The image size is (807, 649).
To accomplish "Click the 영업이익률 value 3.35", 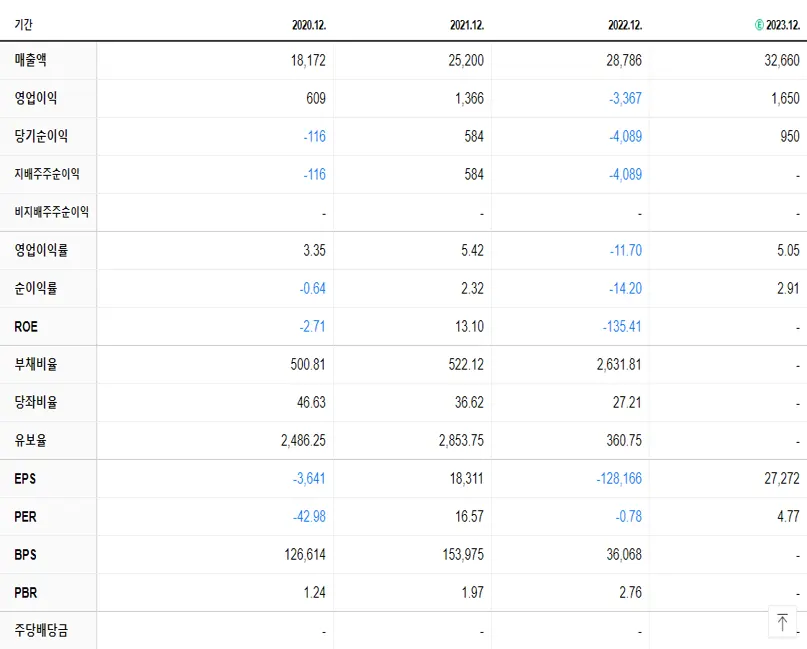I will pos(314,251).
